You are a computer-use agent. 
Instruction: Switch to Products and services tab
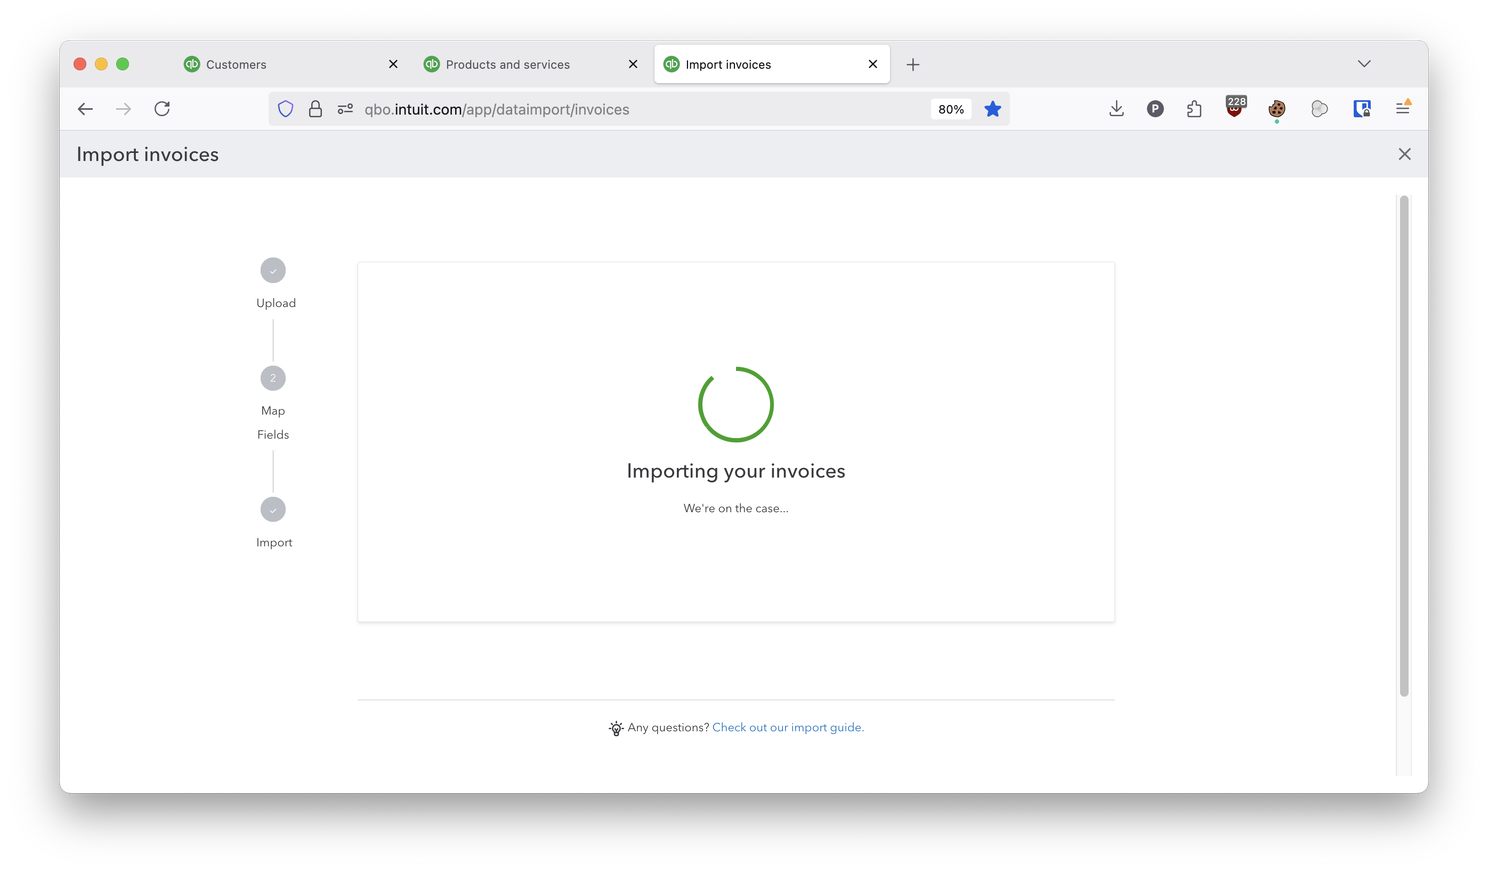(x=507, y=64)
